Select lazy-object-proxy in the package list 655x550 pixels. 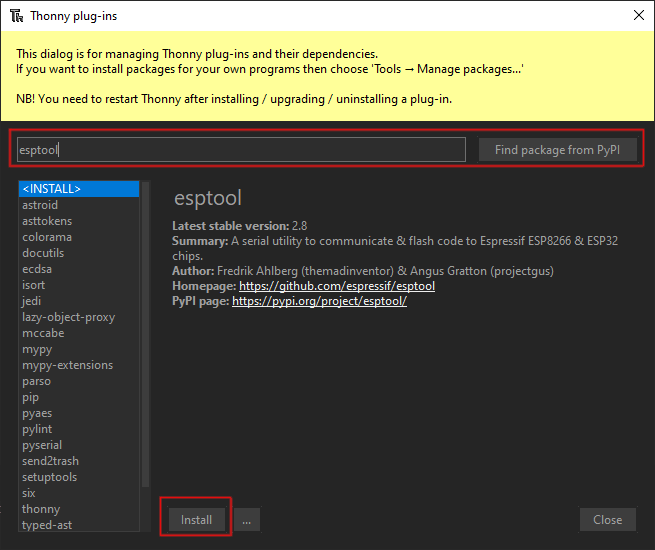pos(79,317)
